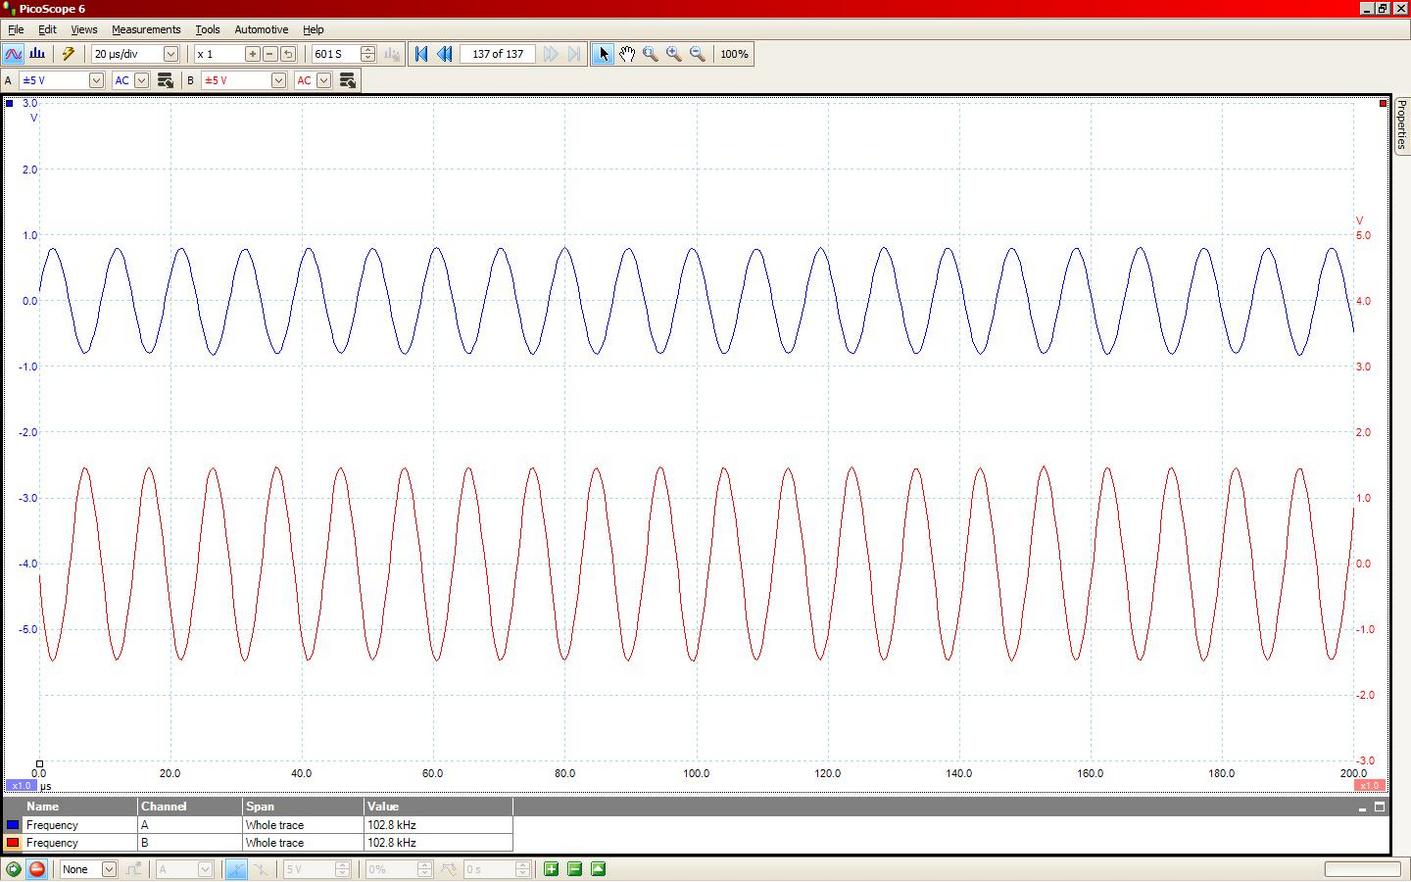Open the None trigger mode dropdown
The image size is (1411, 882).
pos(108,869)
